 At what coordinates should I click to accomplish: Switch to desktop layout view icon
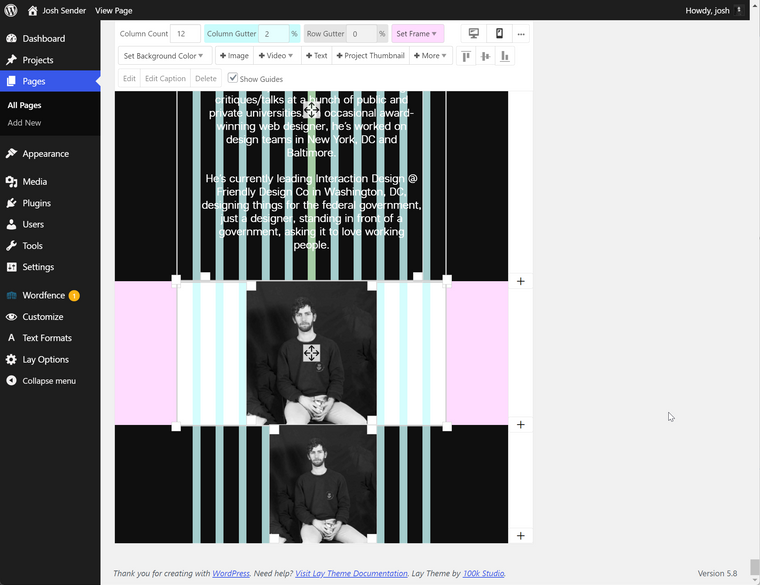[x=474, y=34]
